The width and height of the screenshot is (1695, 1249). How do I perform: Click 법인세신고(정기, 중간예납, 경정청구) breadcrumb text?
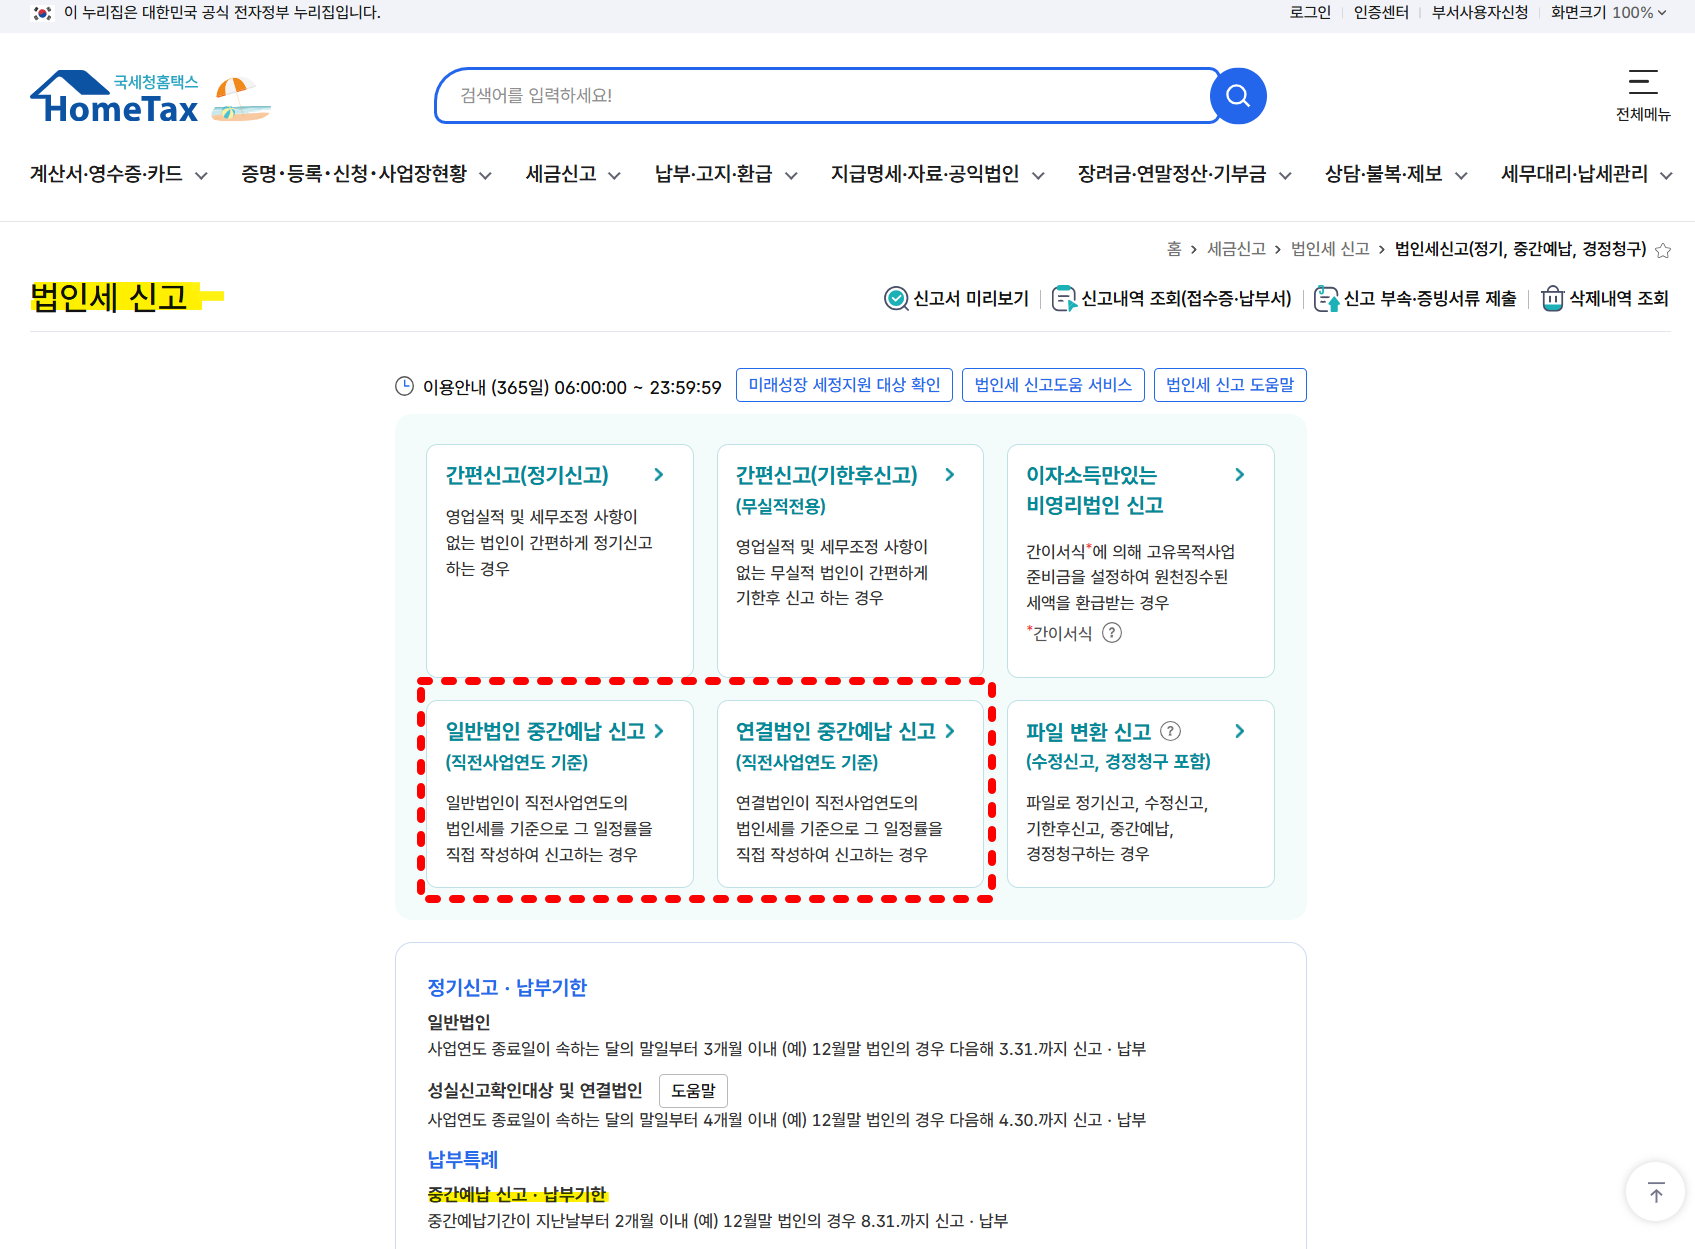(x=1521, y=249)
